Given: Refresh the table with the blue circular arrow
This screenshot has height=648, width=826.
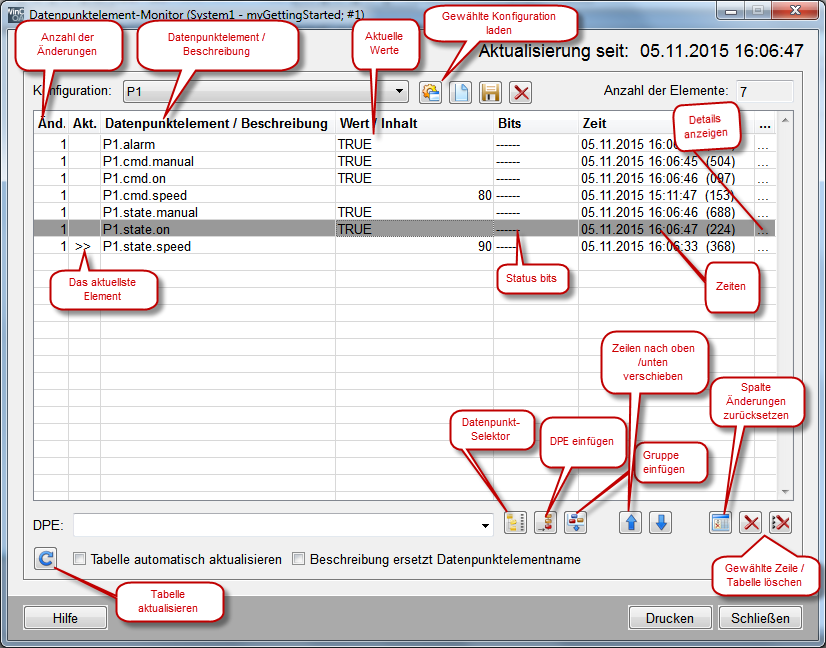Looking at the screenshot, I should 46,558.
